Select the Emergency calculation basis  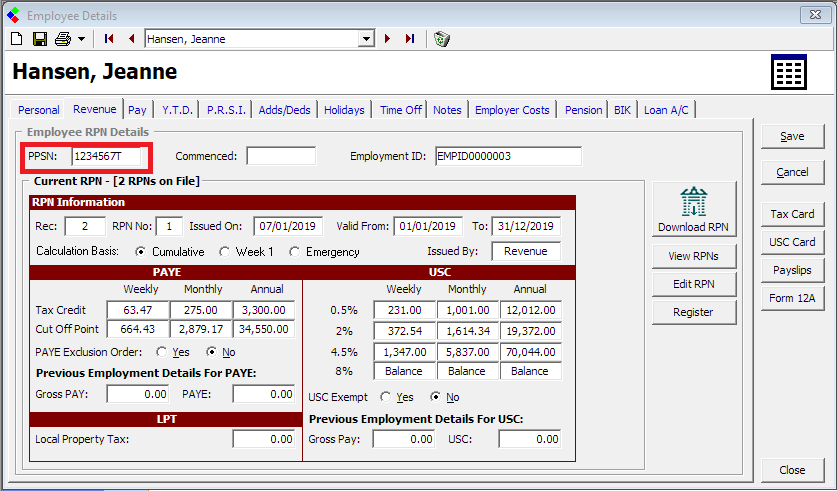coord(294,252)
